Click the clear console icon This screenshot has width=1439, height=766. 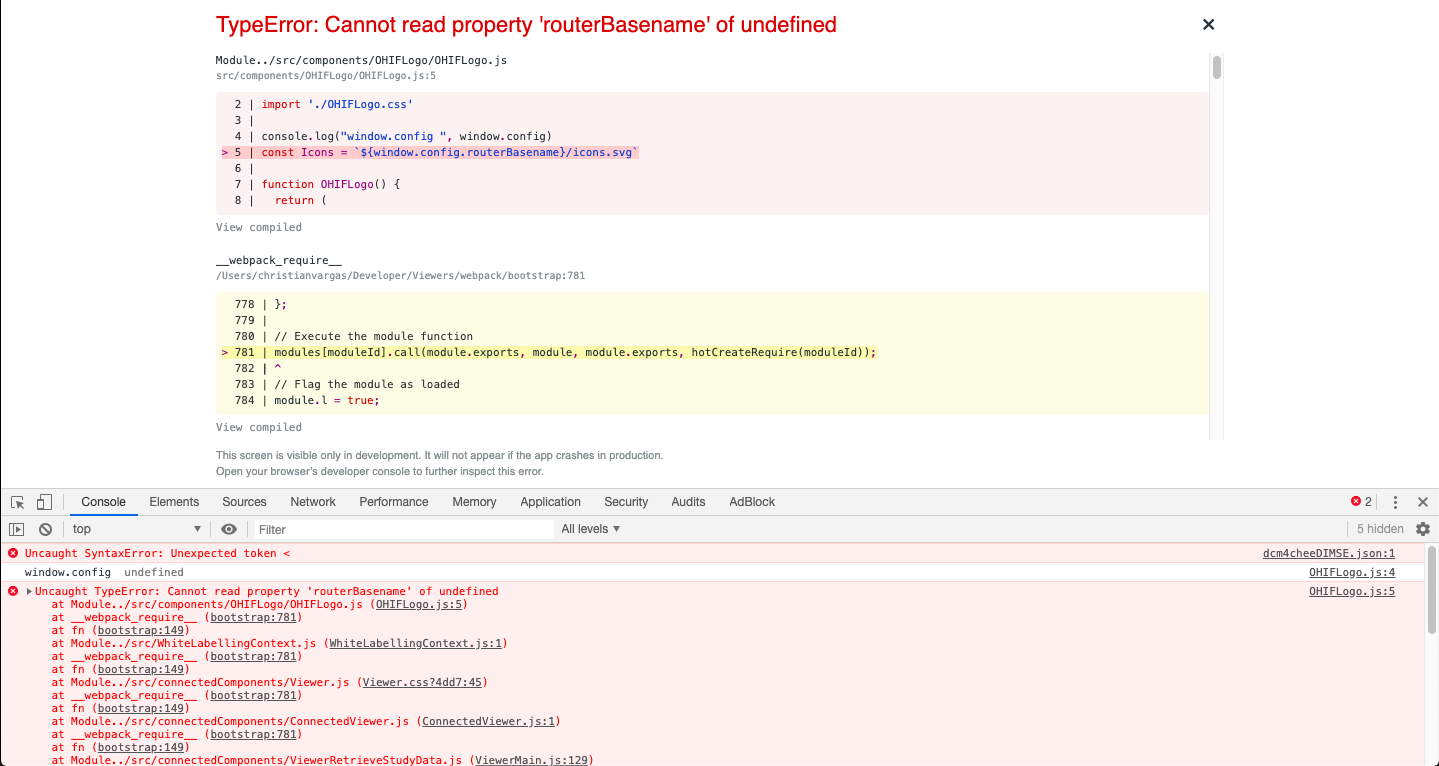tap(45, 528)
